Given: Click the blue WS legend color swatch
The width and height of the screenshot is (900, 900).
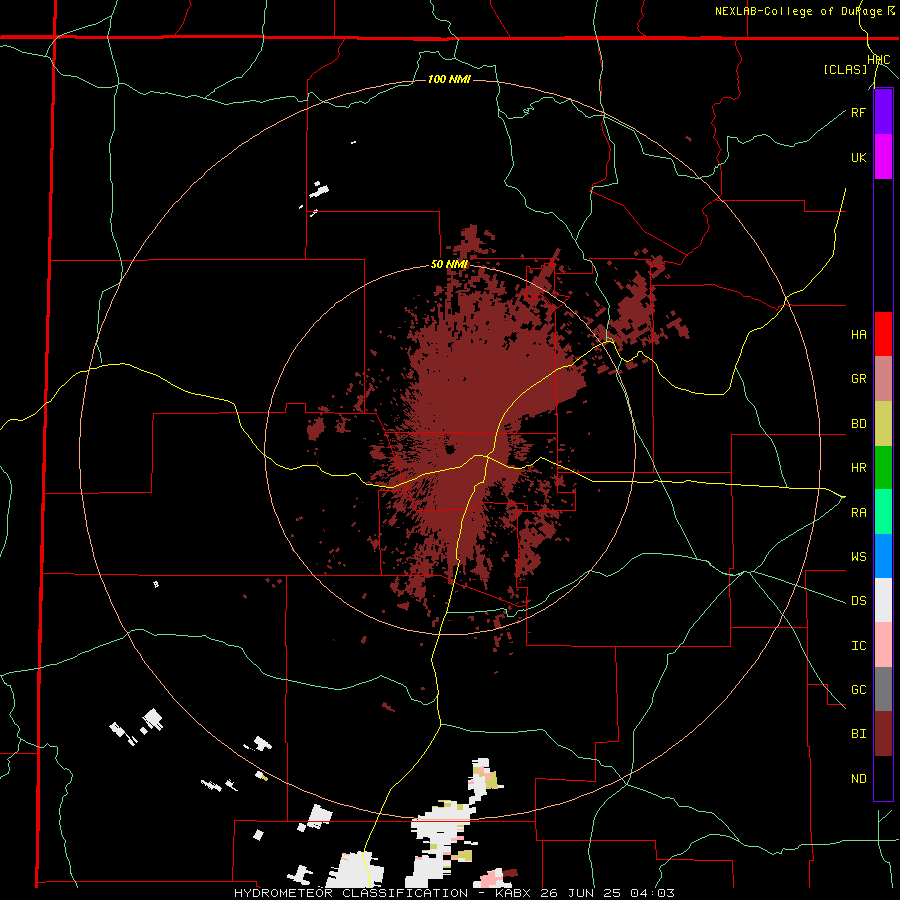Looking at the screenshot, I should point(883,556).
